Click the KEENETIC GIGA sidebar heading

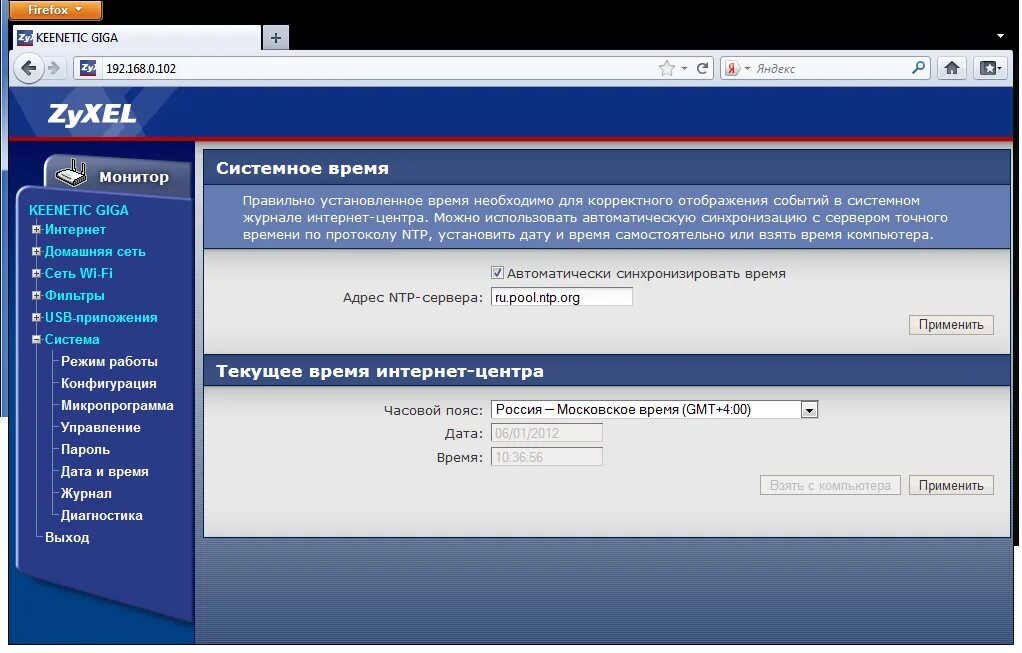click(79, 210)
